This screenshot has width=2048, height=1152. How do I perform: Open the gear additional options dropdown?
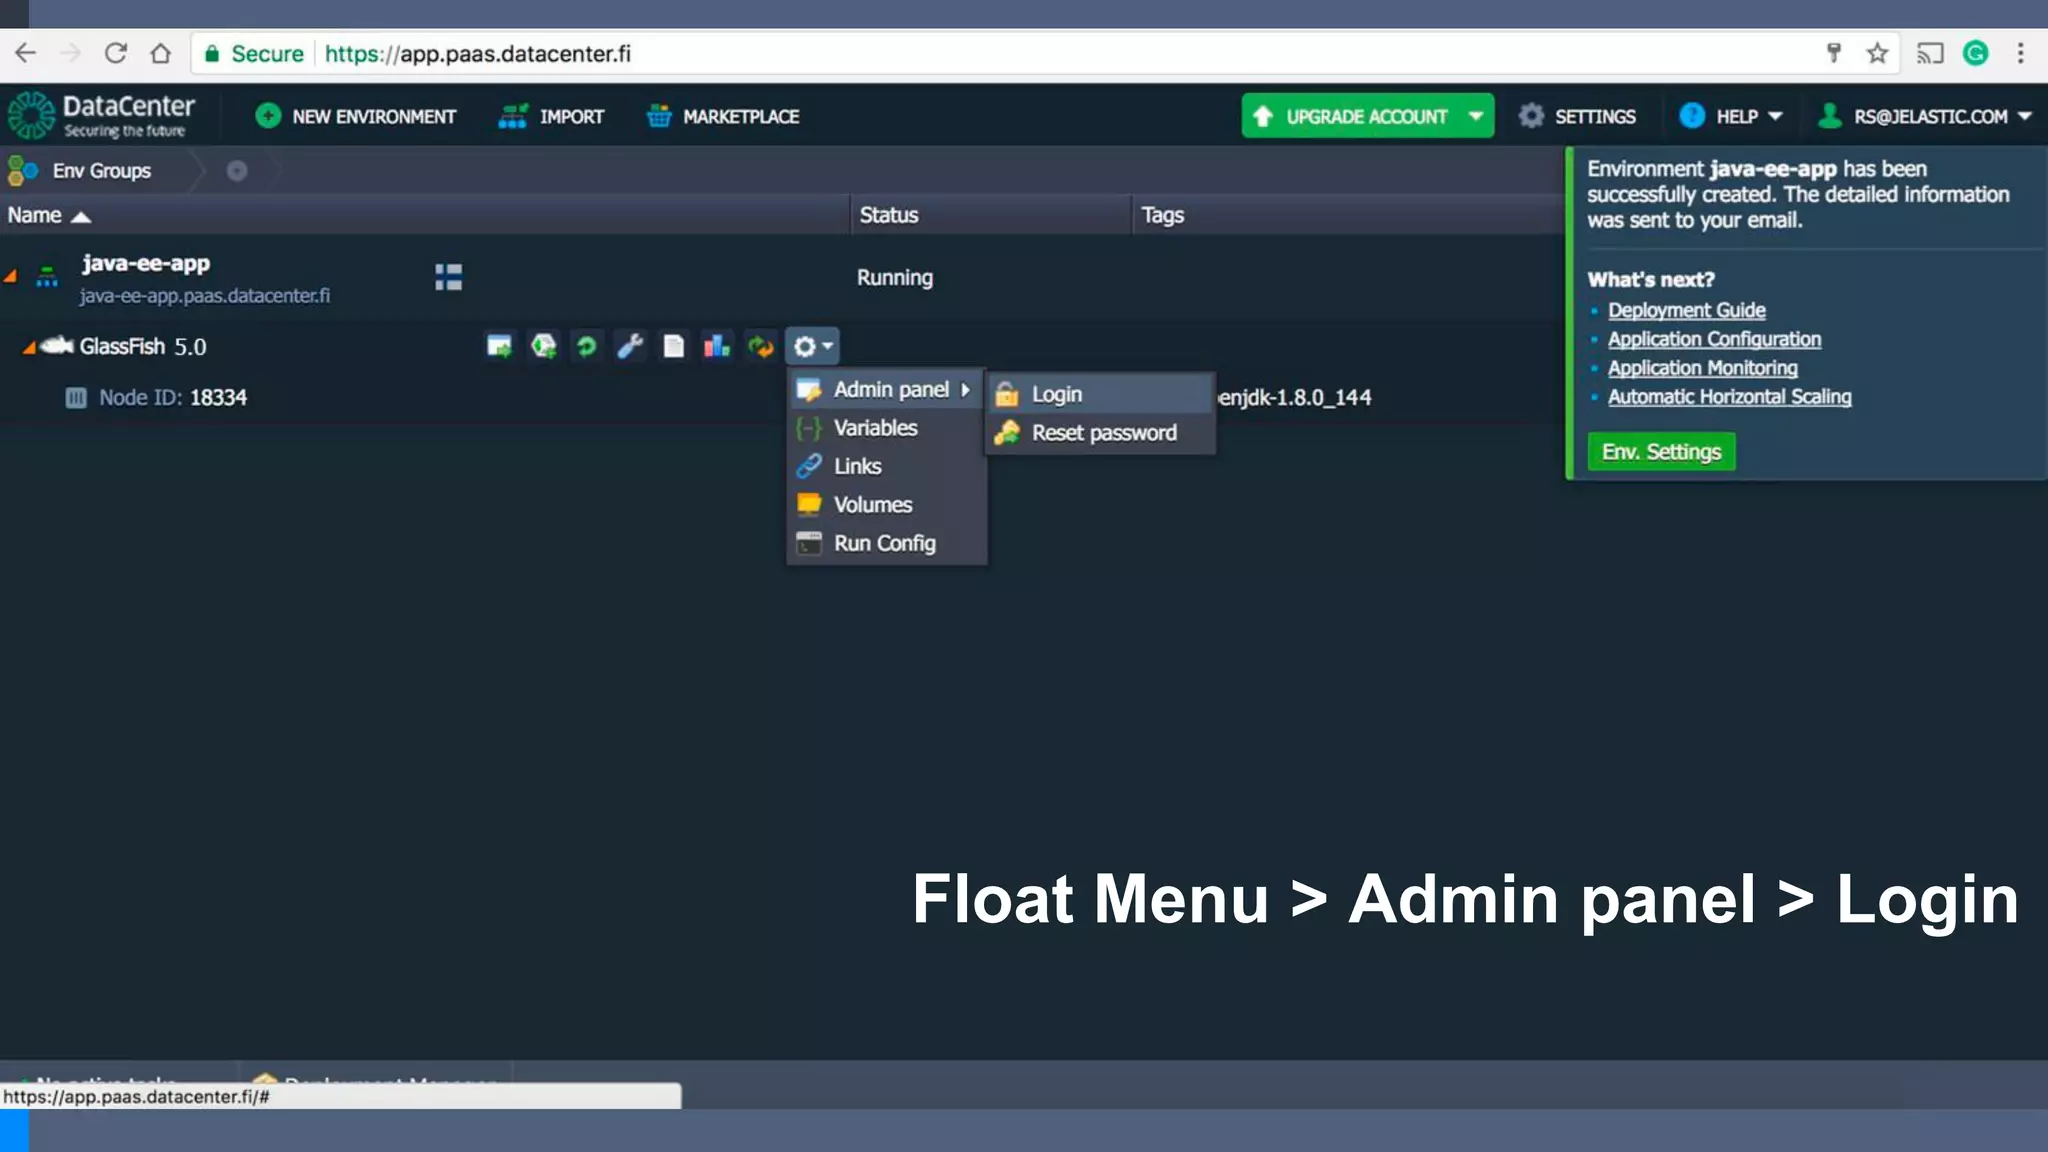coord(813,346)
